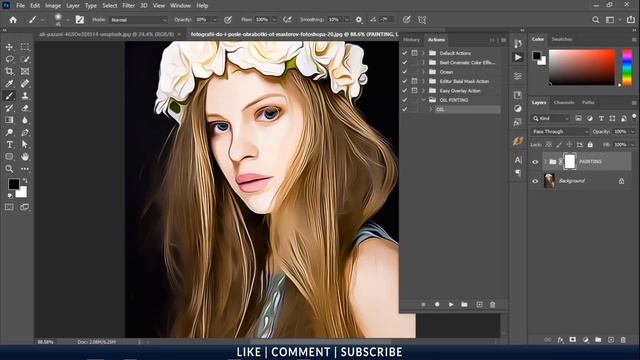The width and height of the screenshot is (640, 360).
Task: Open the layer Opacity dropdown arrow
Action: coord(632,132)
